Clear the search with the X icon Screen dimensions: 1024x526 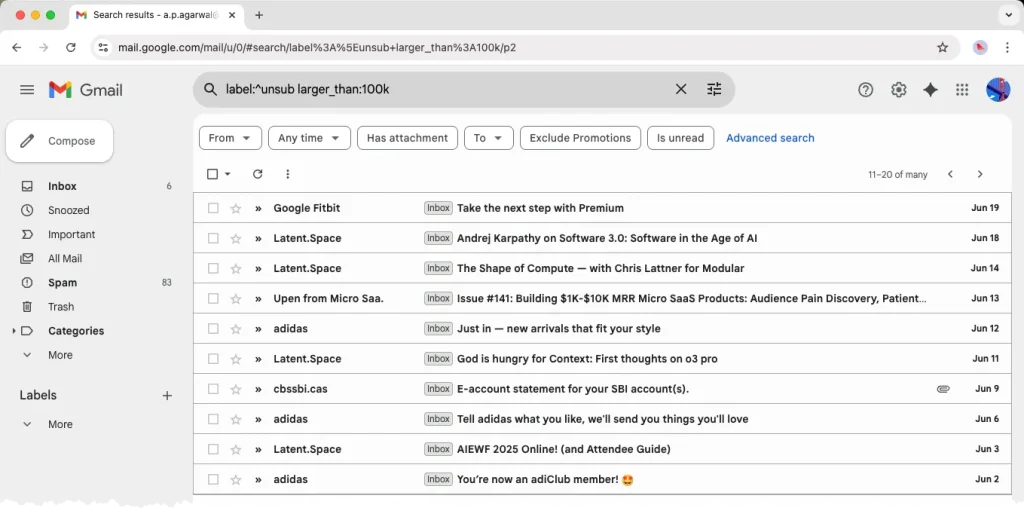coord(680,90)
